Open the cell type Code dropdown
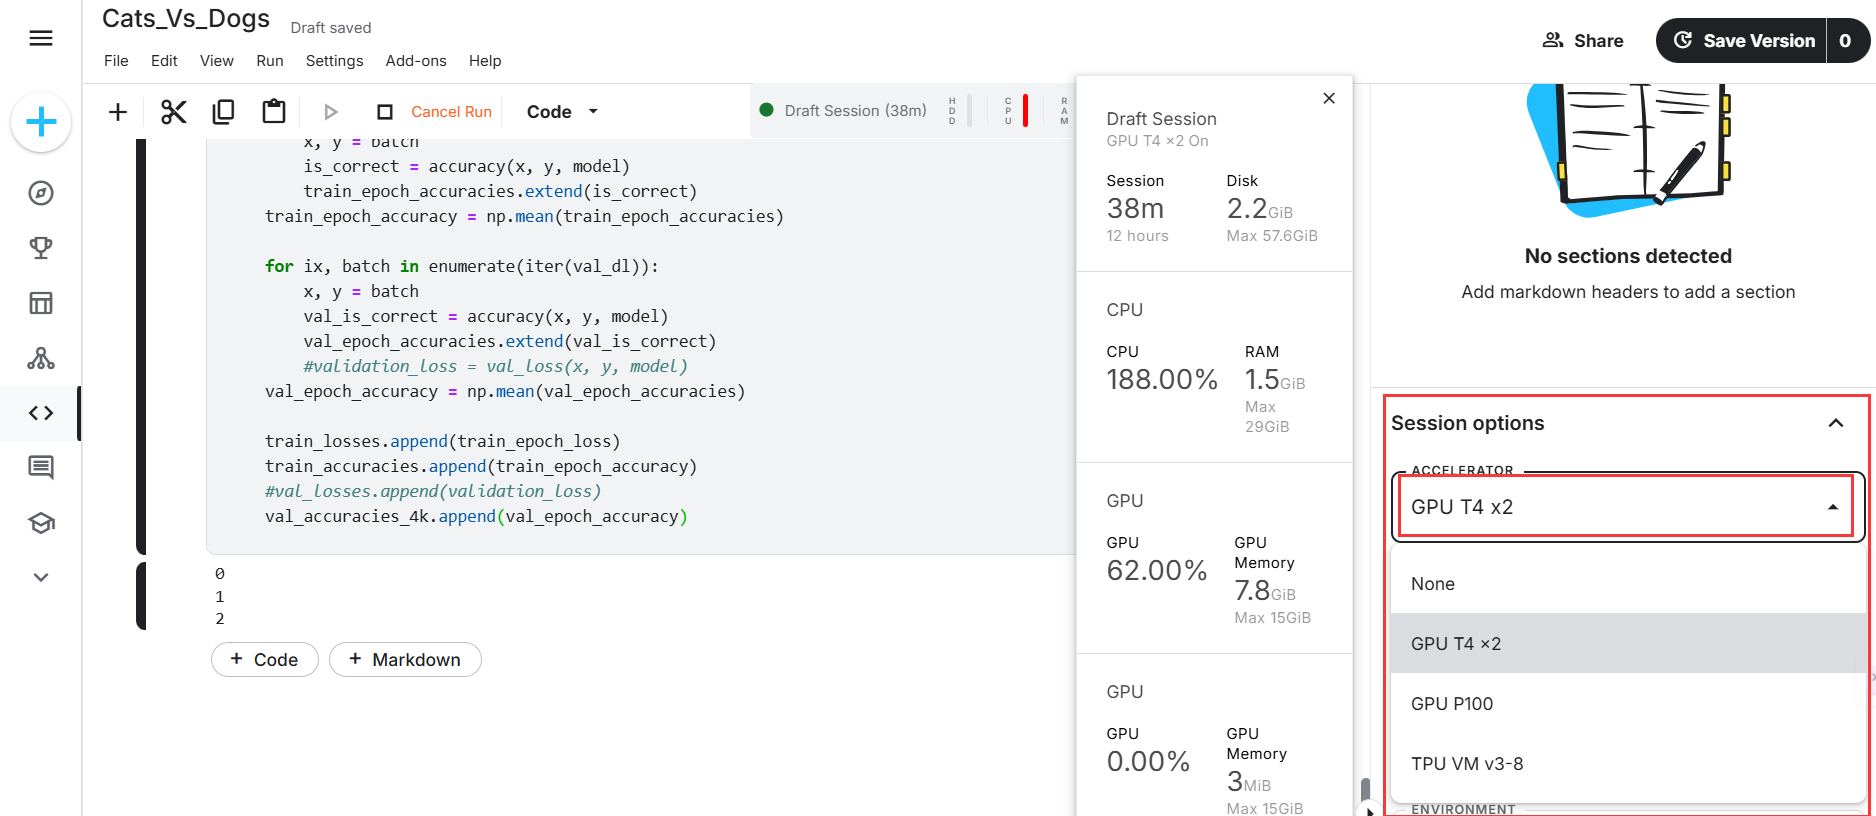 (562, 112)
